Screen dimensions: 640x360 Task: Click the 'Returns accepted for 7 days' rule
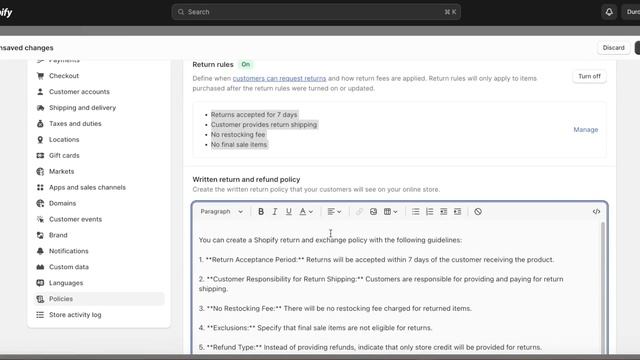[254, 115]
